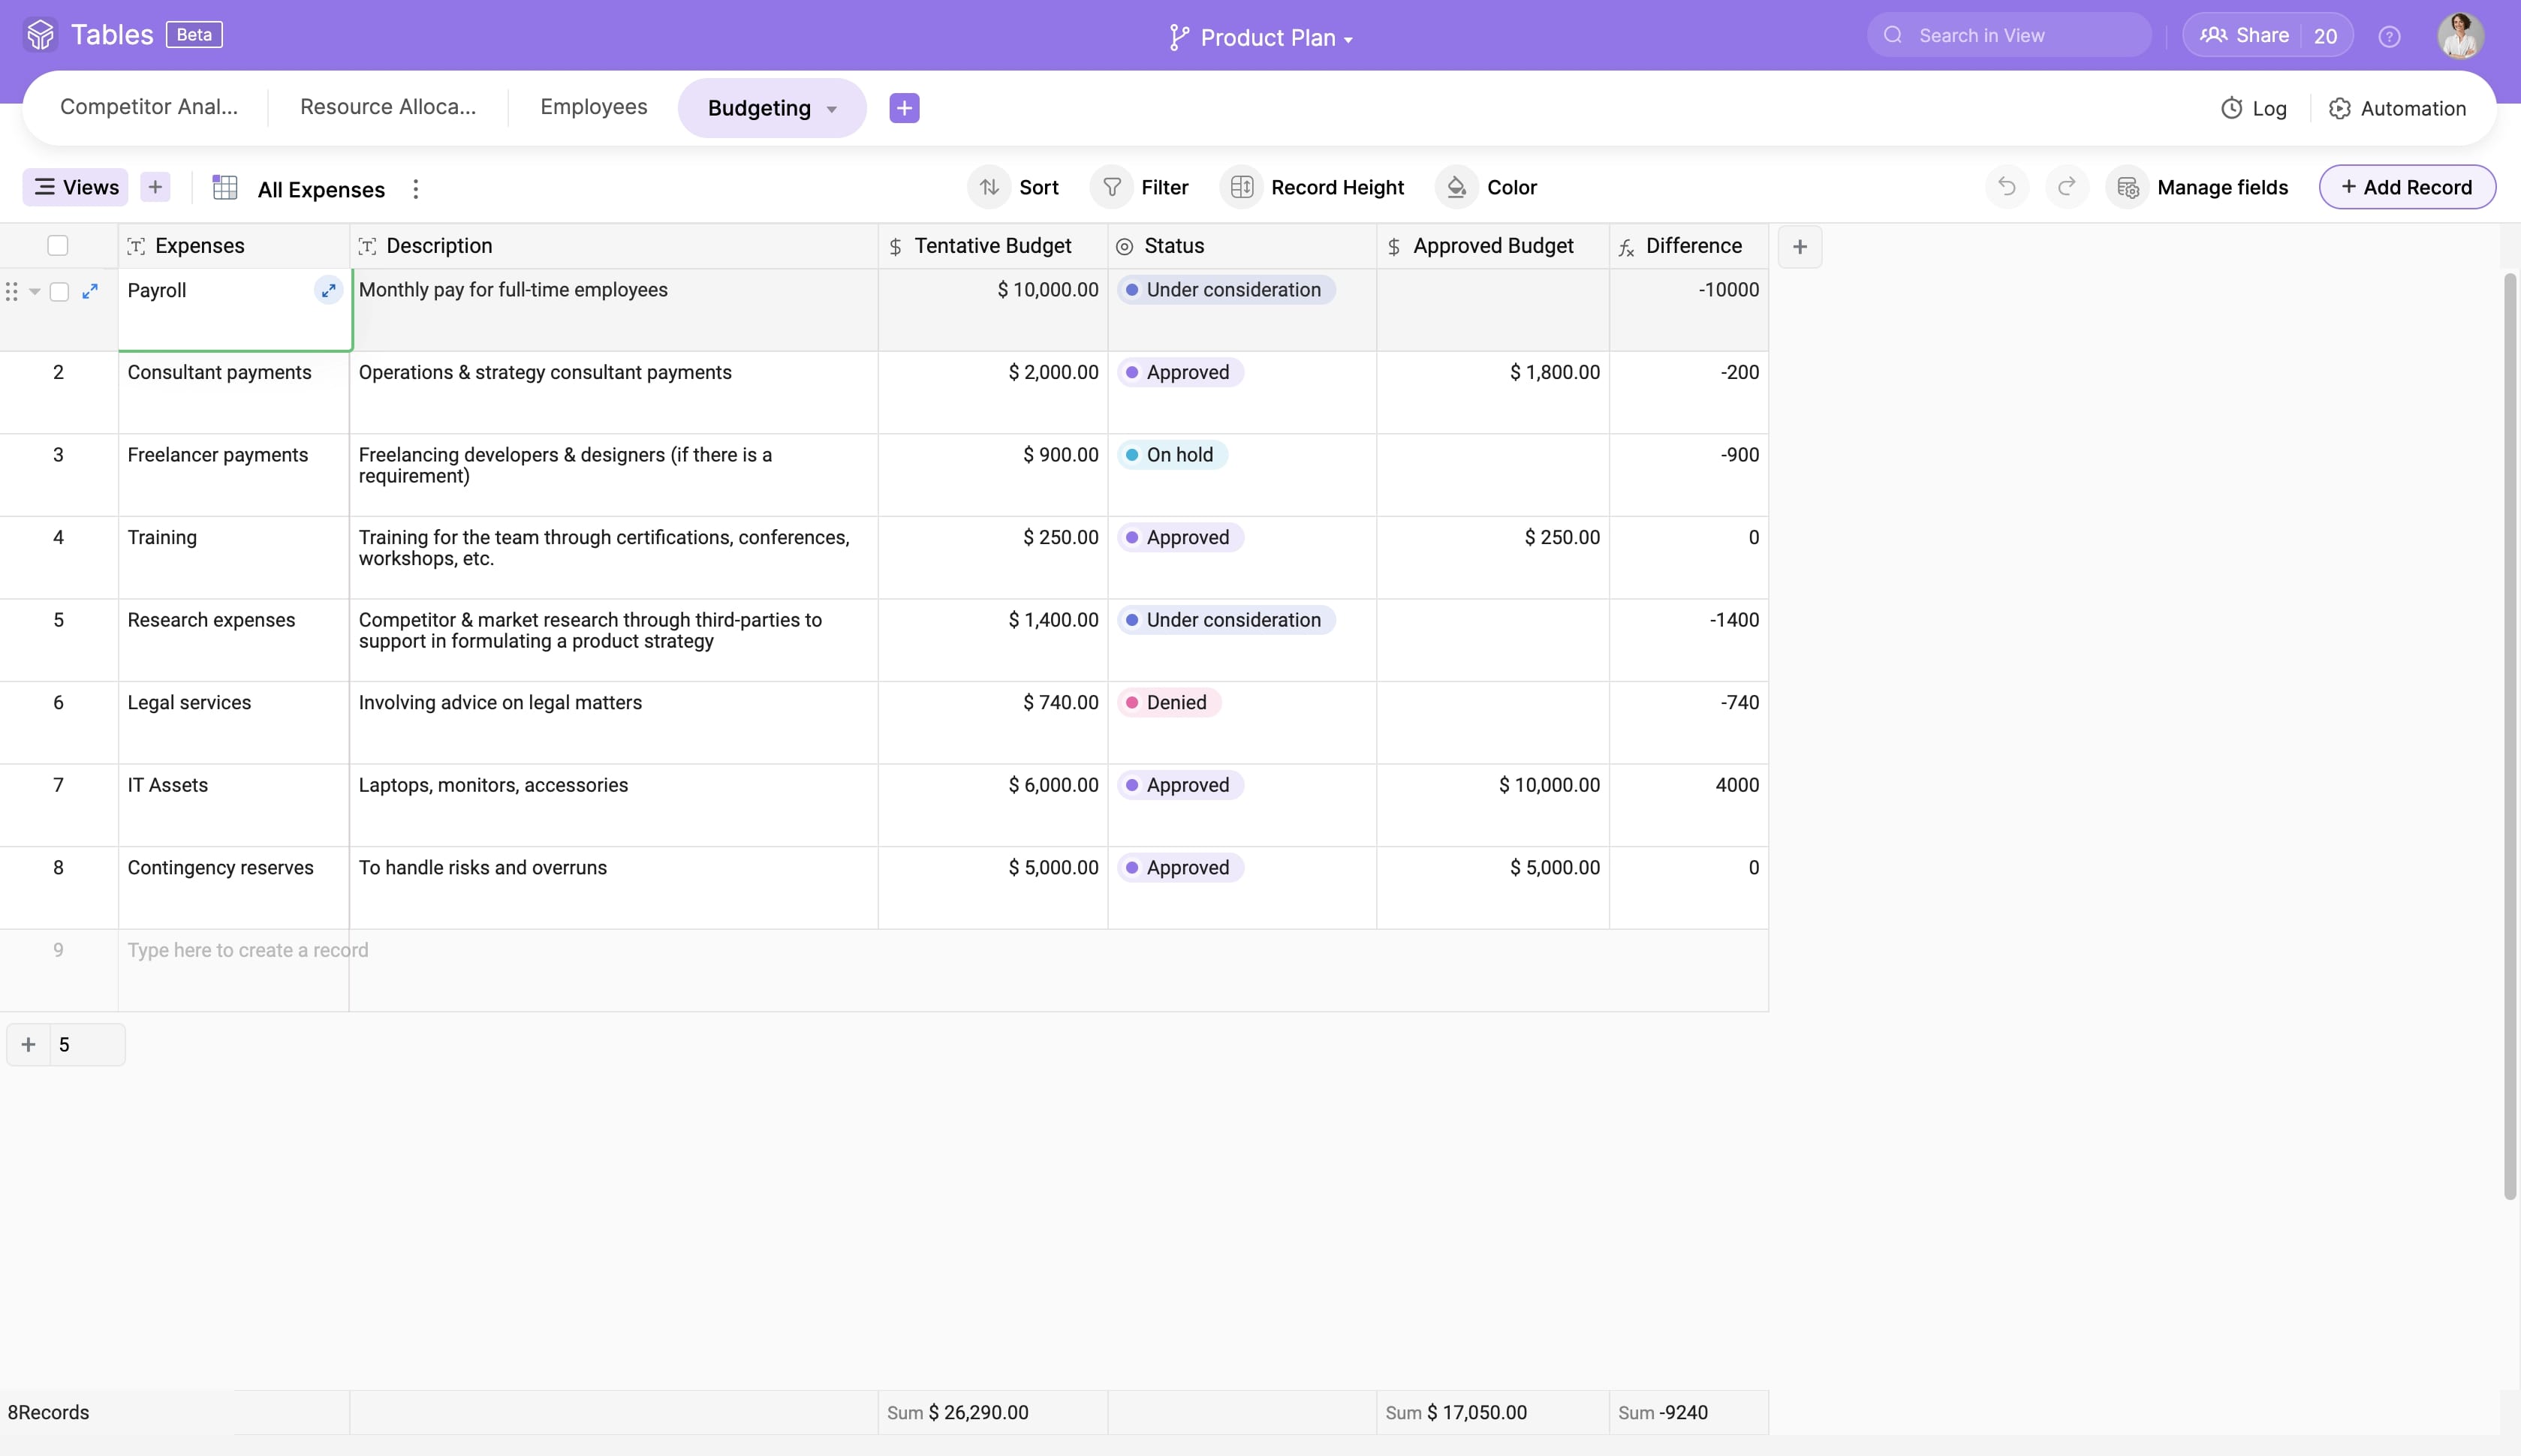Open All Expenses view options menu dots

pyautogui.click(x=416, y=189)
